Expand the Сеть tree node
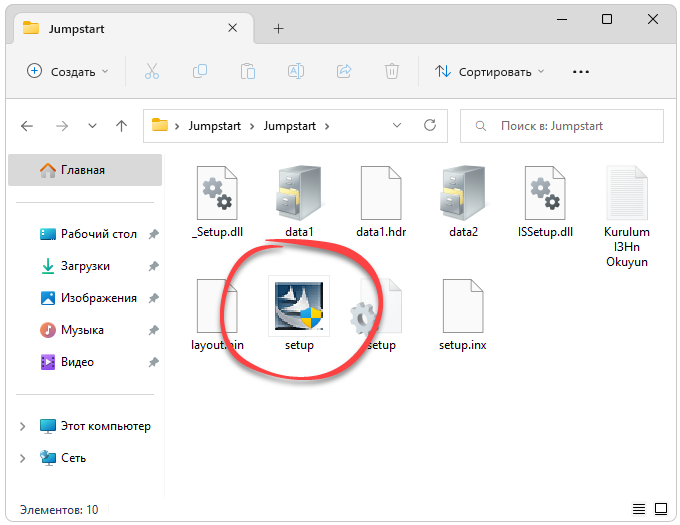This screenshot has width=680, height=525. (23, 458)
